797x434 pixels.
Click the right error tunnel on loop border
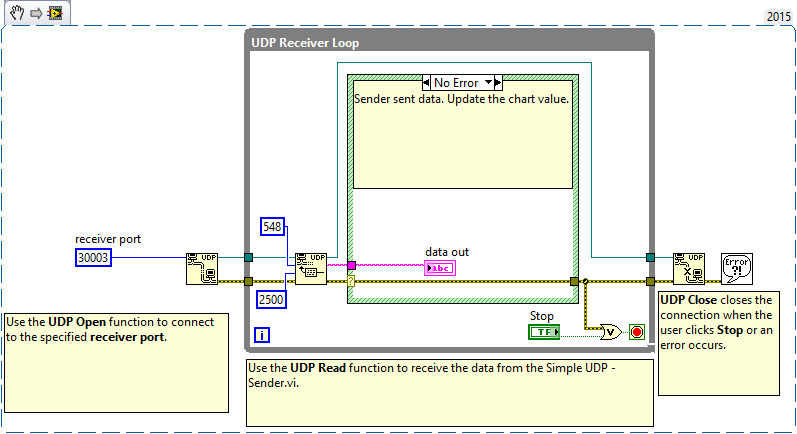tap(650, 282)
